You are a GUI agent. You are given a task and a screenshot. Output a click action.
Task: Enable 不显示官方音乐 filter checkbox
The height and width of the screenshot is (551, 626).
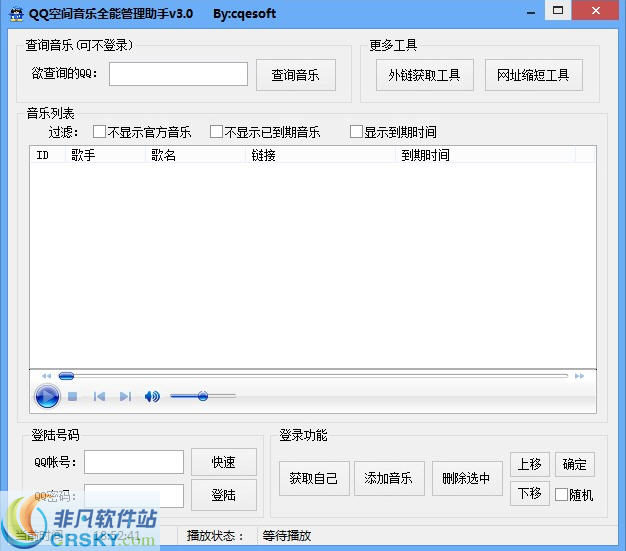click(99, 132)
